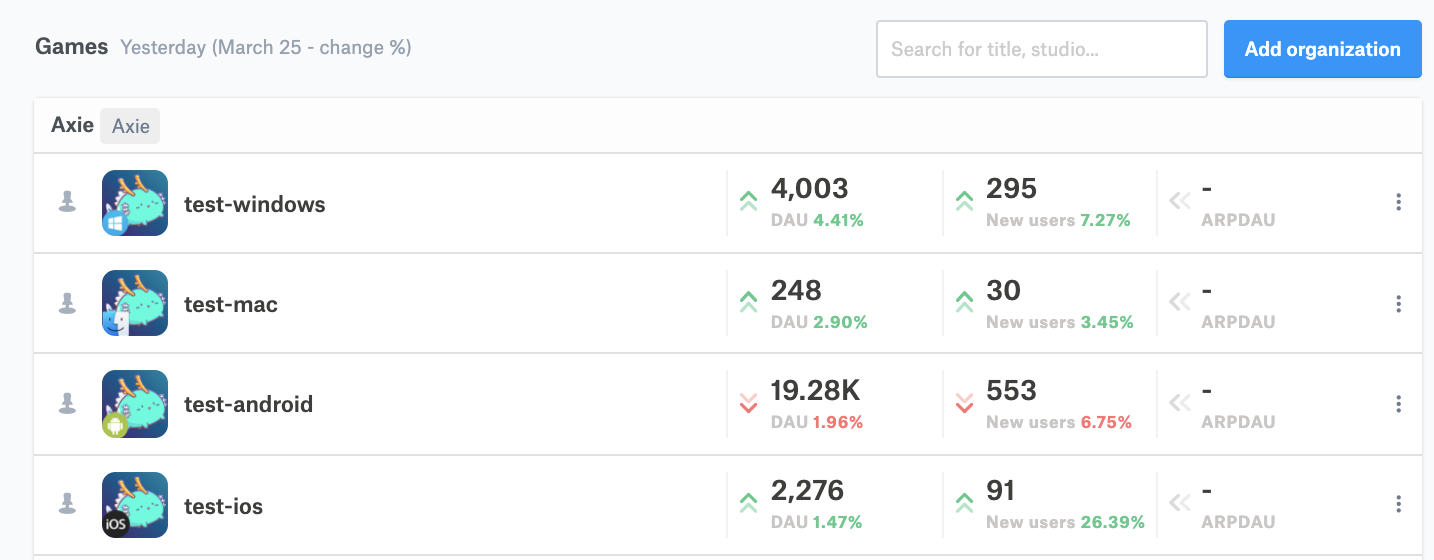The width and height of the screenshot is (1434, 560).
Task: Select the Axie studio tag
Action: [130, 126]
